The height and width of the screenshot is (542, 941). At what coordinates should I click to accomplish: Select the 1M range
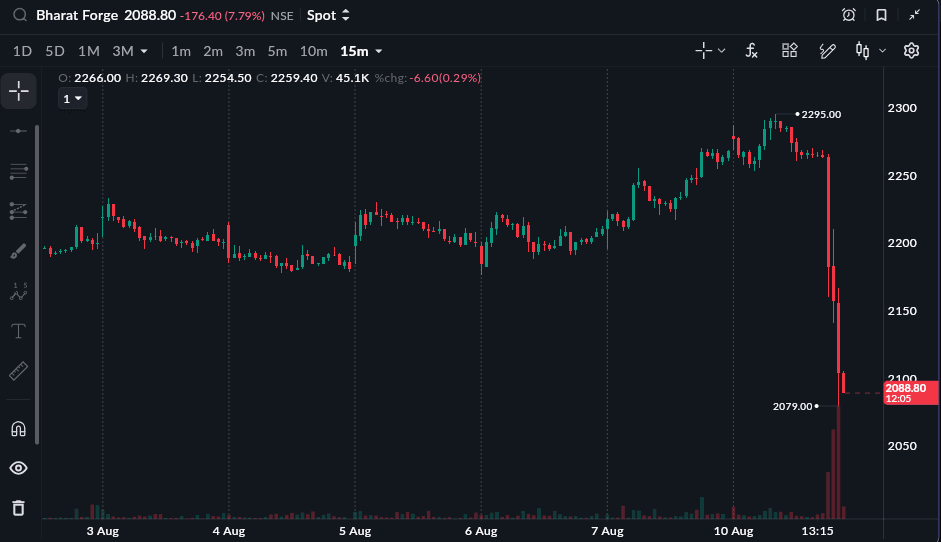(89, 51)
